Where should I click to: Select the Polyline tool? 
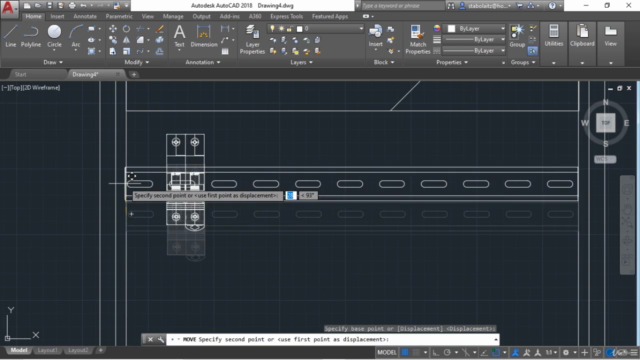[x=31, y=36]
